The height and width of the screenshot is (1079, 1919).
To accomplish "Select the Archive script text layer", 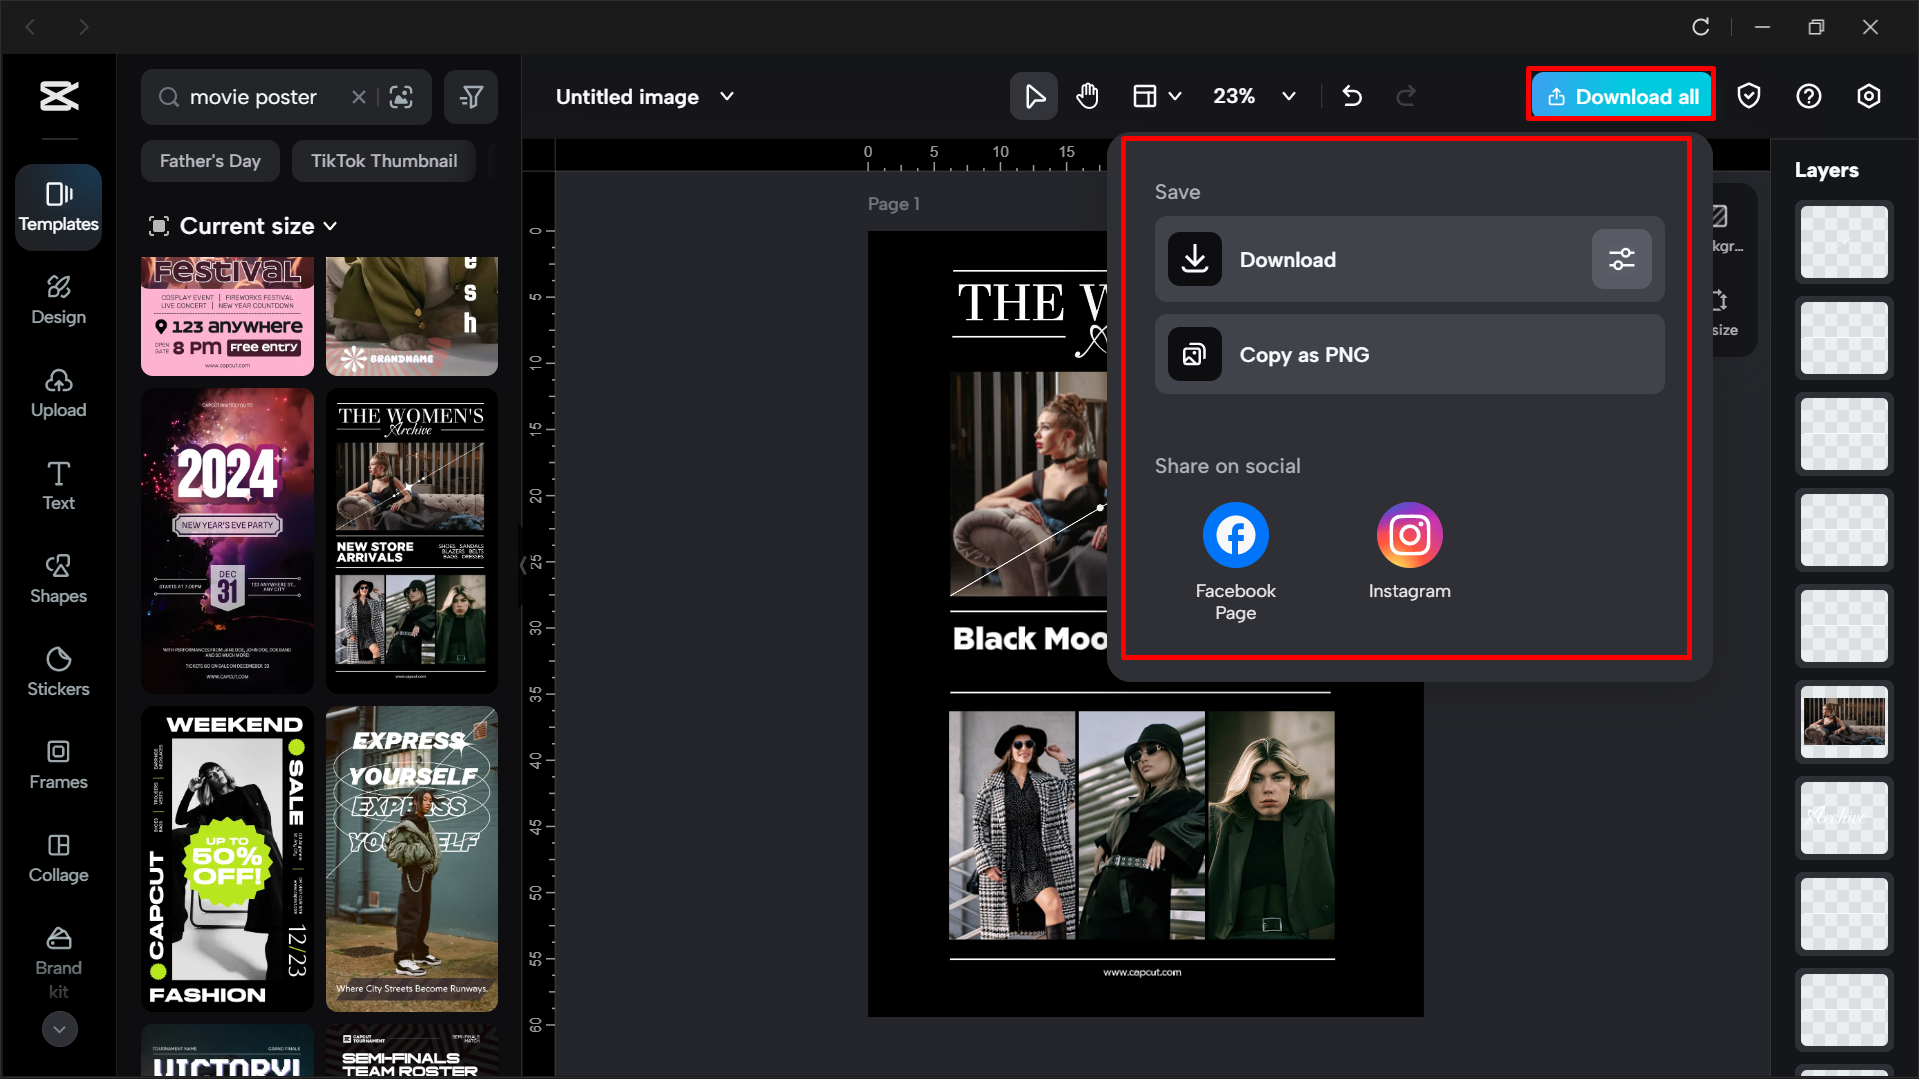I will [1844, 817].
